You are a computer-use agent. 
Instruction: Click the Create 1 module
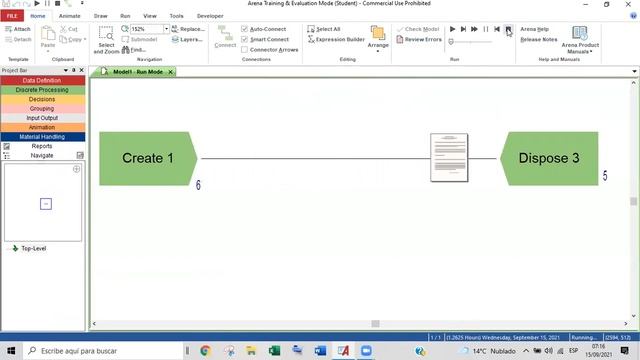tap(148, 158)
